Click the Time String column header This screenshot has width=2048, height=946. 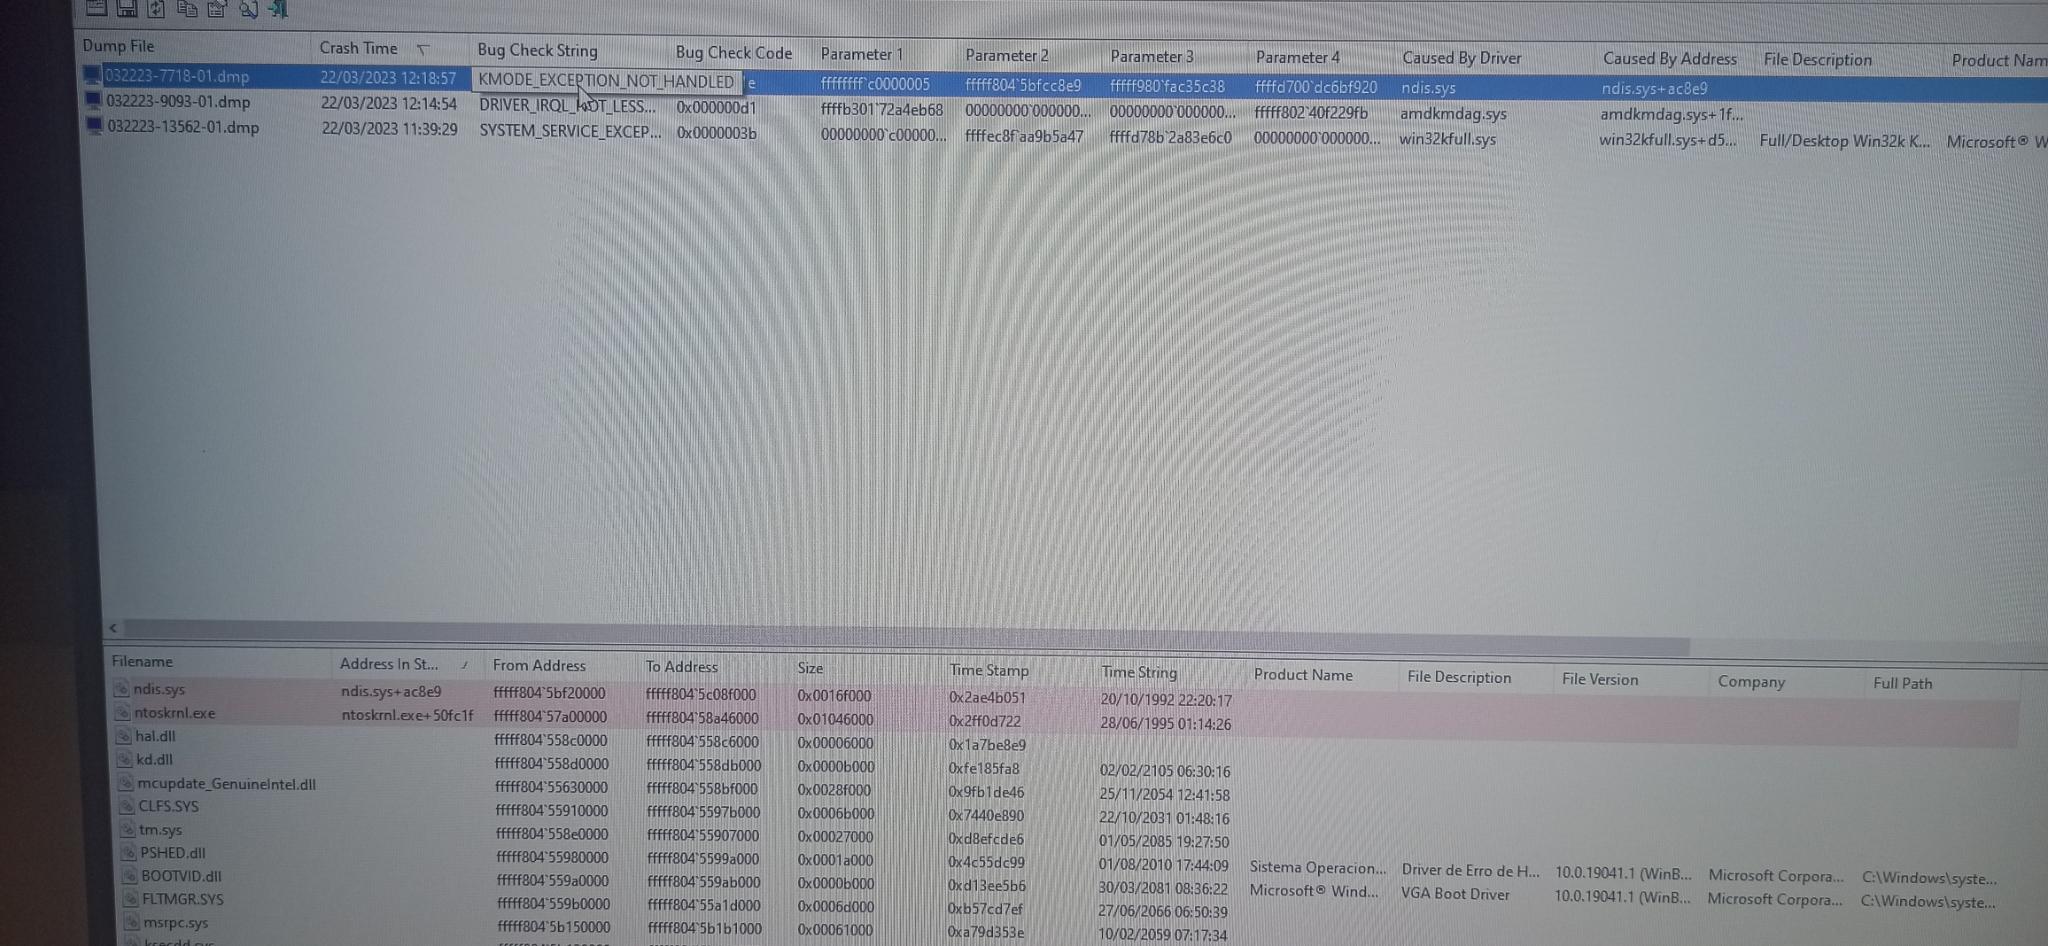click(1139, 672)
